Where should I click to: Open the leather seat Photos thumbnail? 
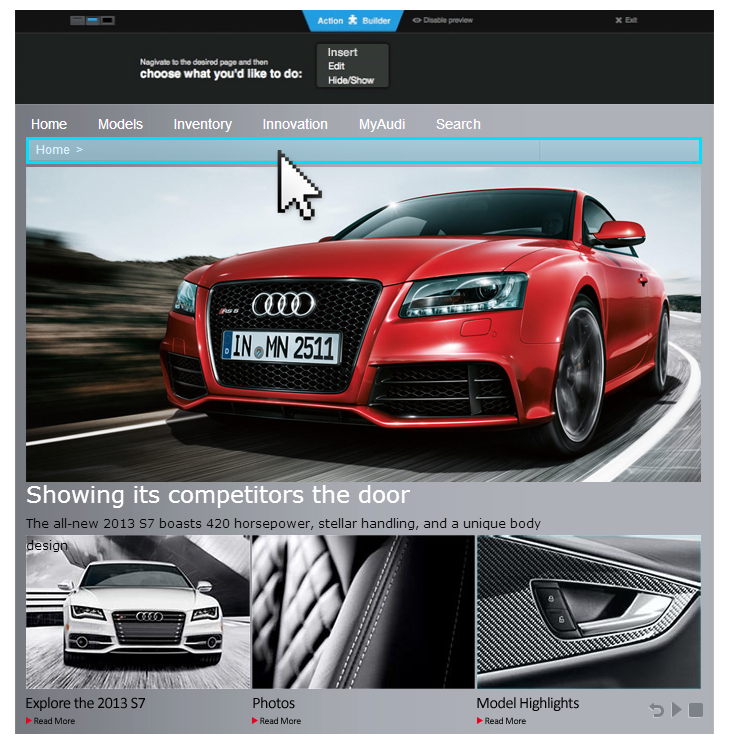[363, 612]
